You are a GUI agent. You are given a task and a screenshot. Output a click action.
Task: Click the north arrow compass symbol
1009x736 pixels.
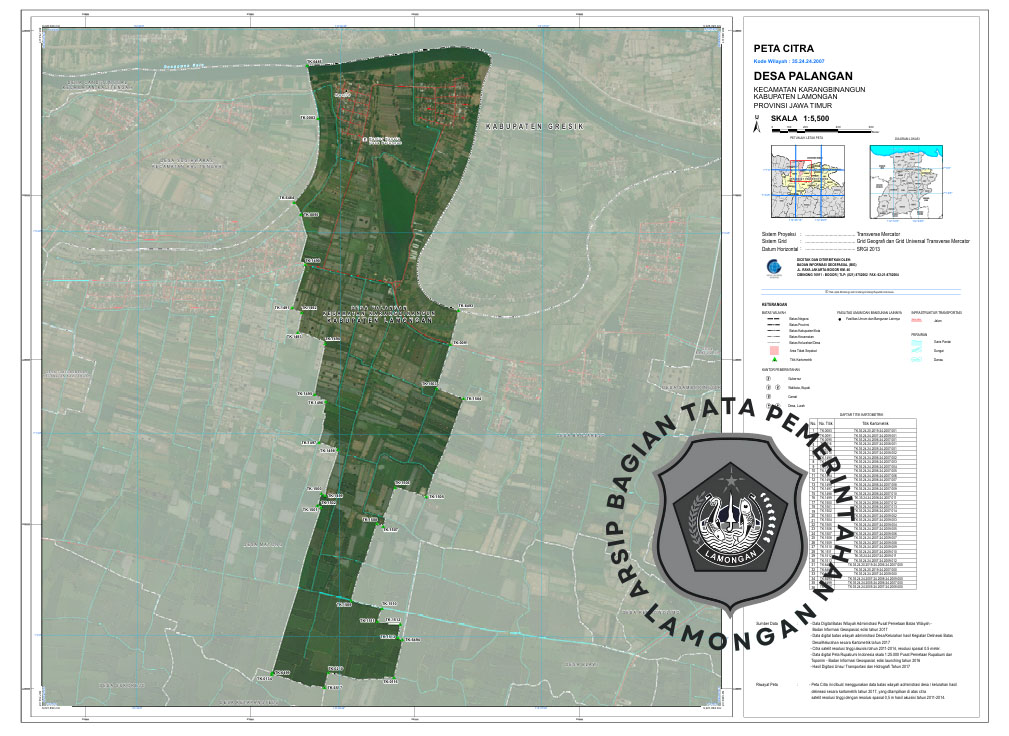(x=757, y=125)
